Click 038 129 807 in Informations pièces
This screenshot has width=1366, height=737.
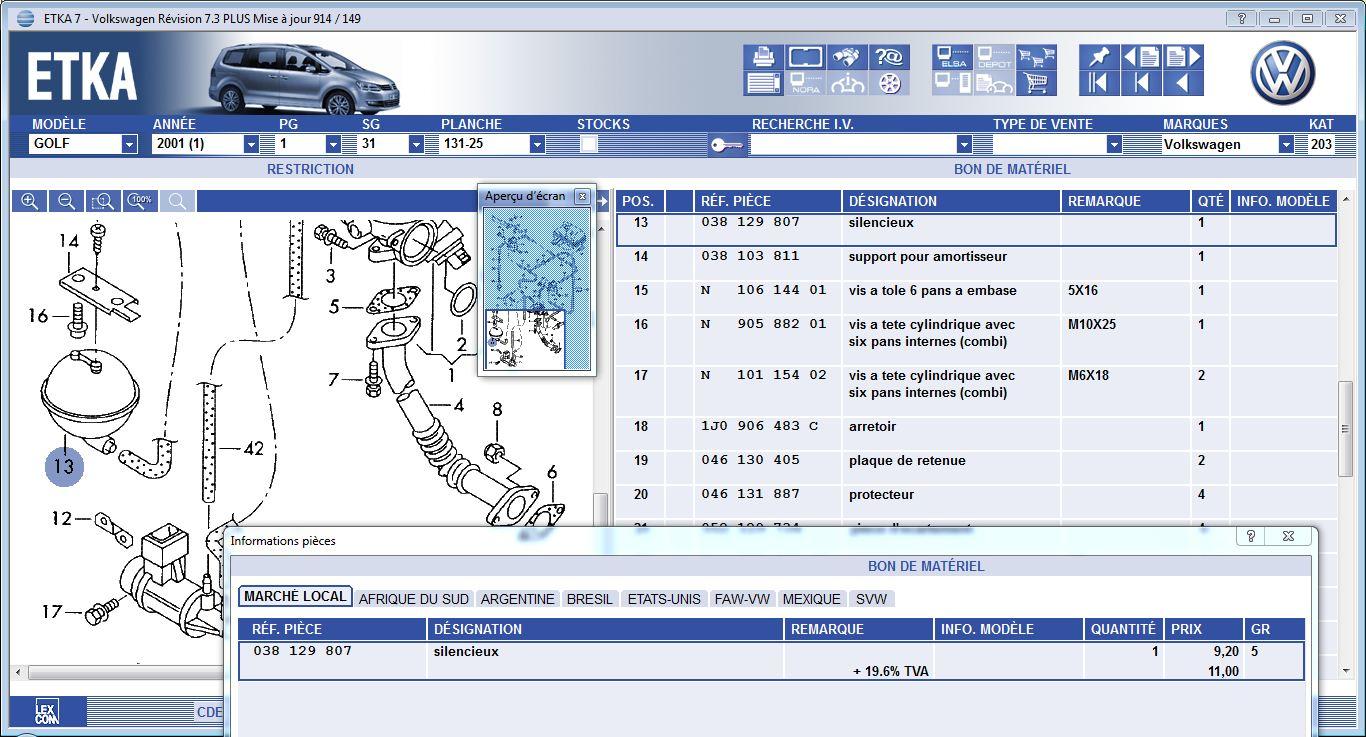tap(302, 651)
